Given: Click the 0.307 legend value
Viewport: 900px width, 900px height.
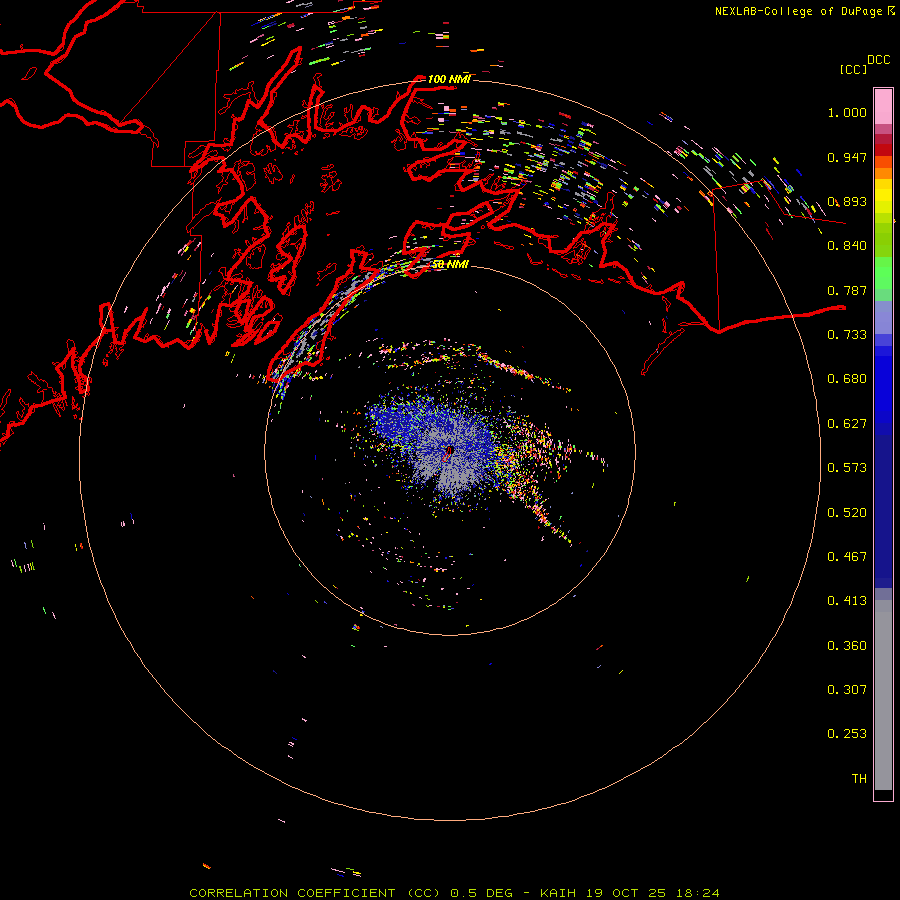Looking at the screenshot, I should 847,690.
